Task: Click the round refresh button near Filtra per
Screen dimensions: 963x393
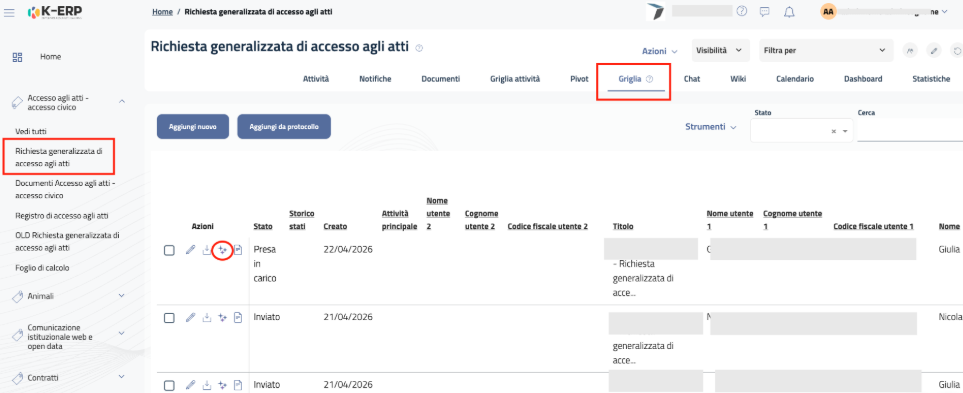Action: tap(957, 50)
